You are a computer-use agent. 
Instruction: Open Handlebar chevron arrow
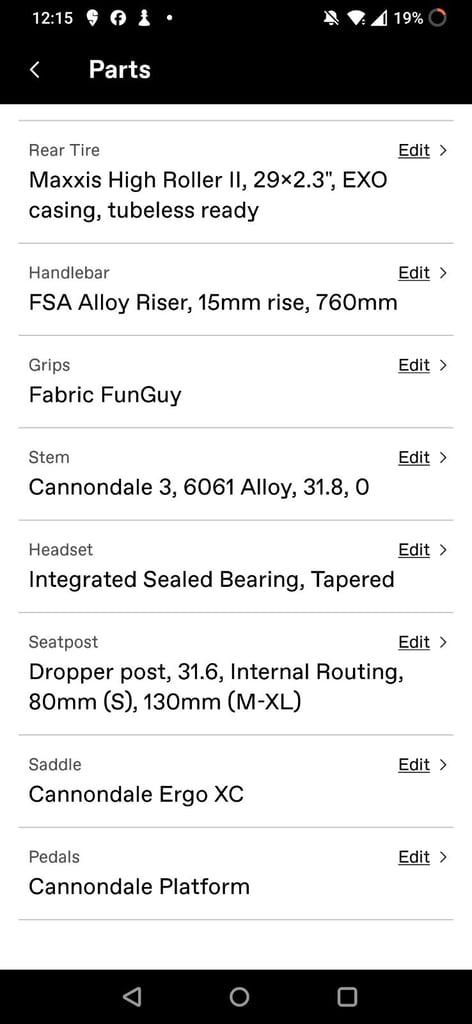click(443, 273)
